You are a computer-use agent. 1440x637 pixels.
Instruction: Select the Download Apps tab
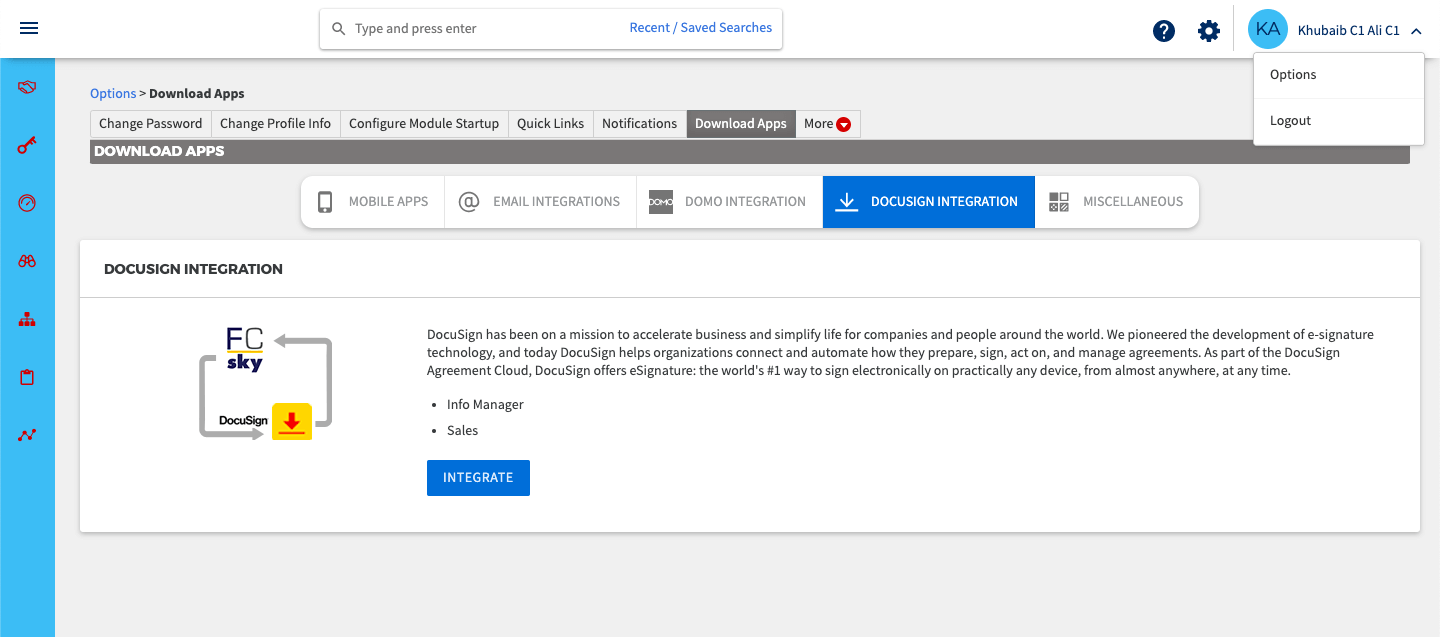(x=741, y=124)
